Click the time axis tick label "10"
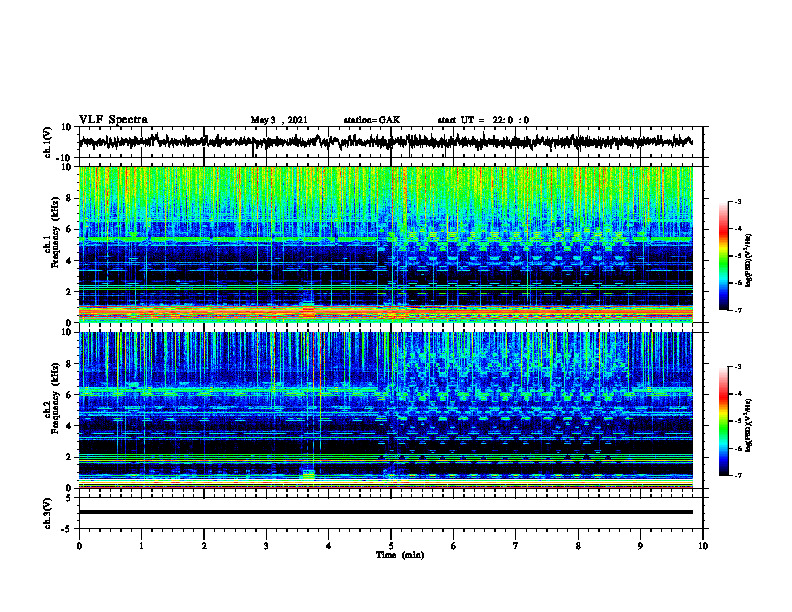Viewport: 792px width, 612px height. 703,546
